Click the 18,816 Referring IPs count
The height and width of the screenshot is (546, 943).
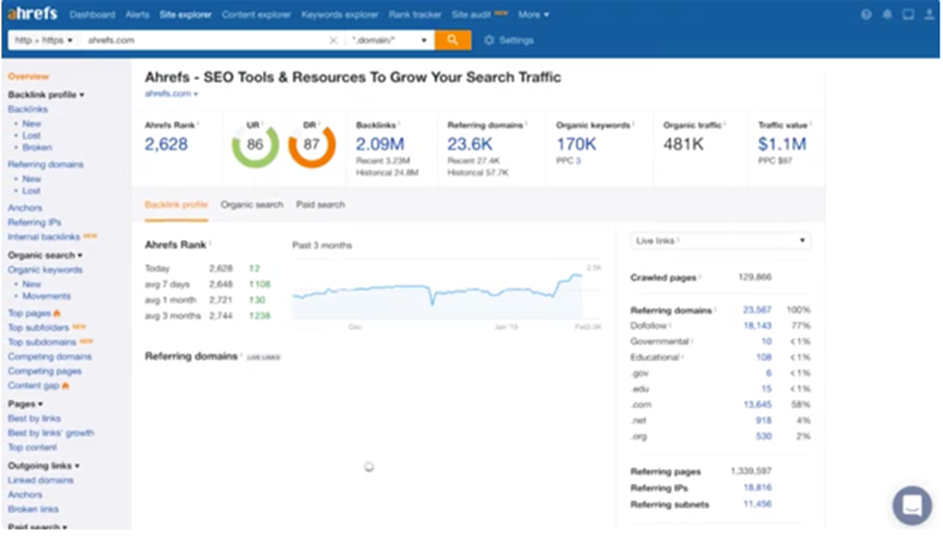pos(757,488)
